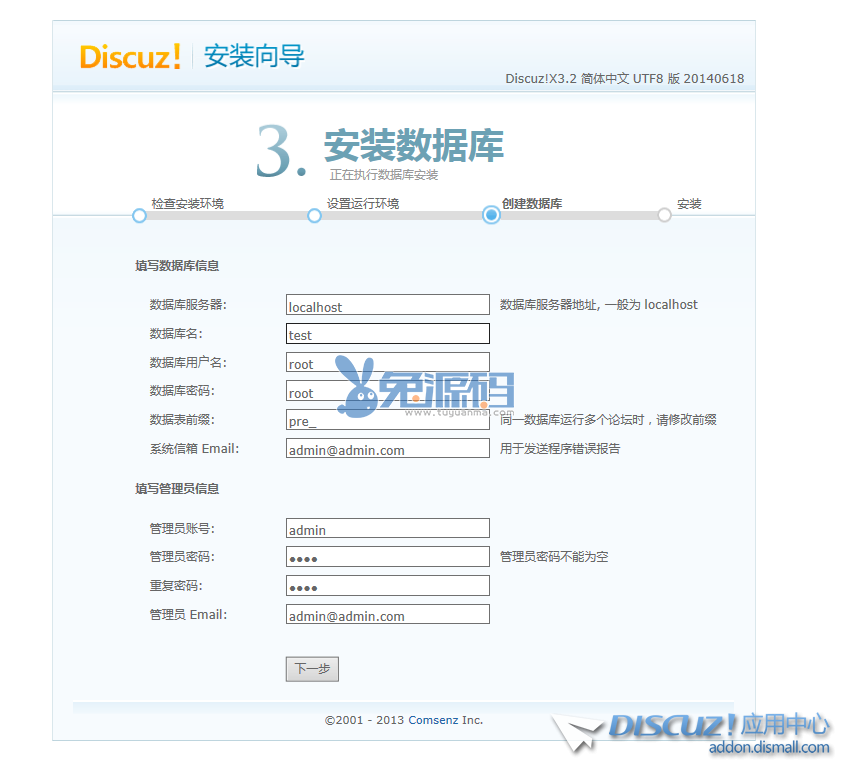Click the active 创建数据库 step marker
This screenshot has height=773, width=848.
491,215
